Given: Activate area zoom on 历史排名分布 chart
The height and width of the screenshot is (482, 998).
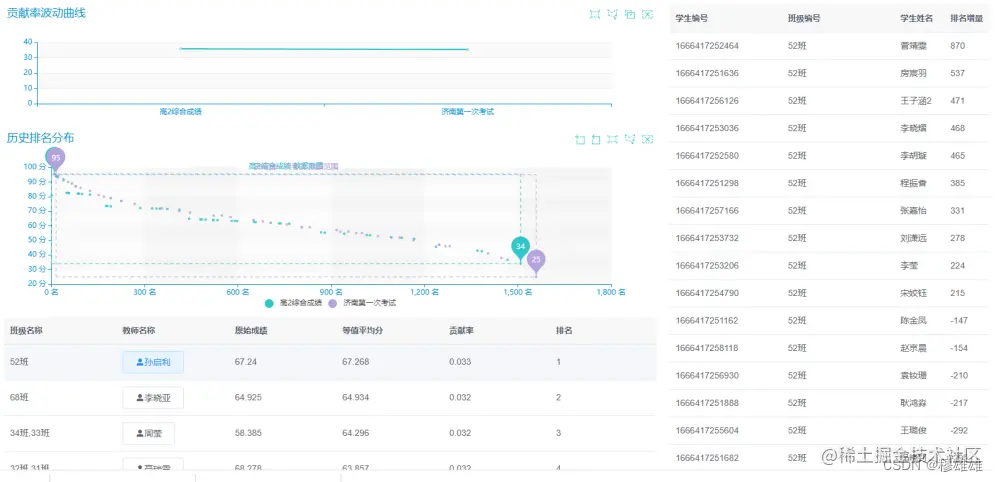Looking at the screenshot, I should tap(580, 139).
